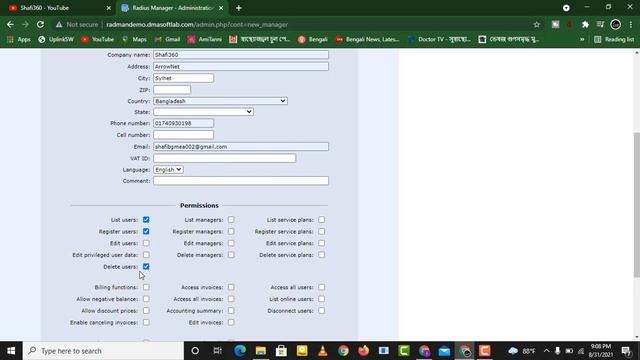This screenshot has width=640, height=360.
Task: Open File Explorer from the taskbar
Action: pyautogui.click(x=261, y=351)
